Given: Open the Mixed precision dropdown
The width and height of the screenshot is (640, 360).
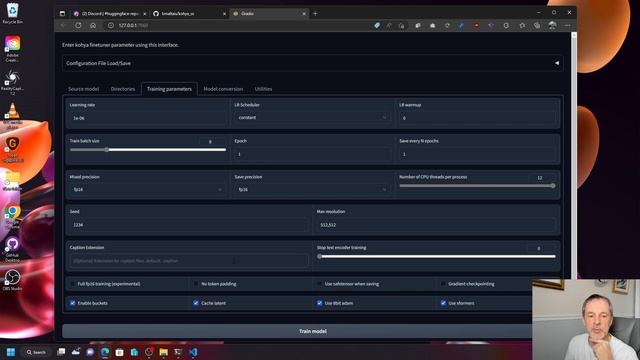Looking at the screenshot, I should click(x=148, y=189).
